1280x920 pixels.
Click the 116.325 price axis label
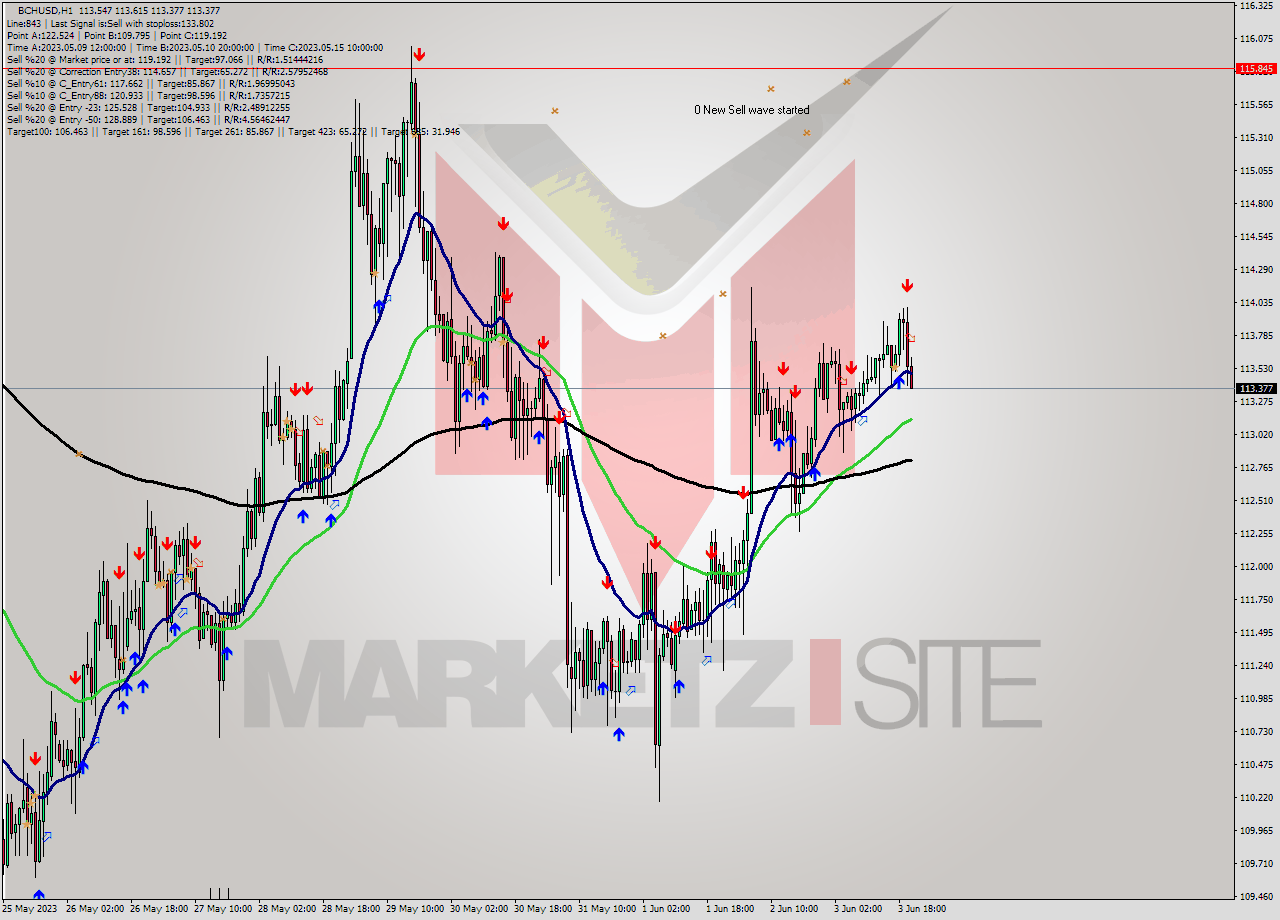pyautogui.click(x=1255, y=6)
